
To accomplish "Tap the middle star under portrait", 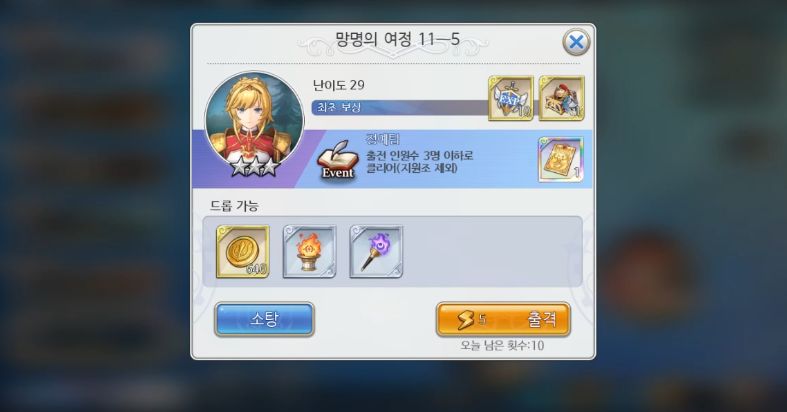I will coord(255,167).
